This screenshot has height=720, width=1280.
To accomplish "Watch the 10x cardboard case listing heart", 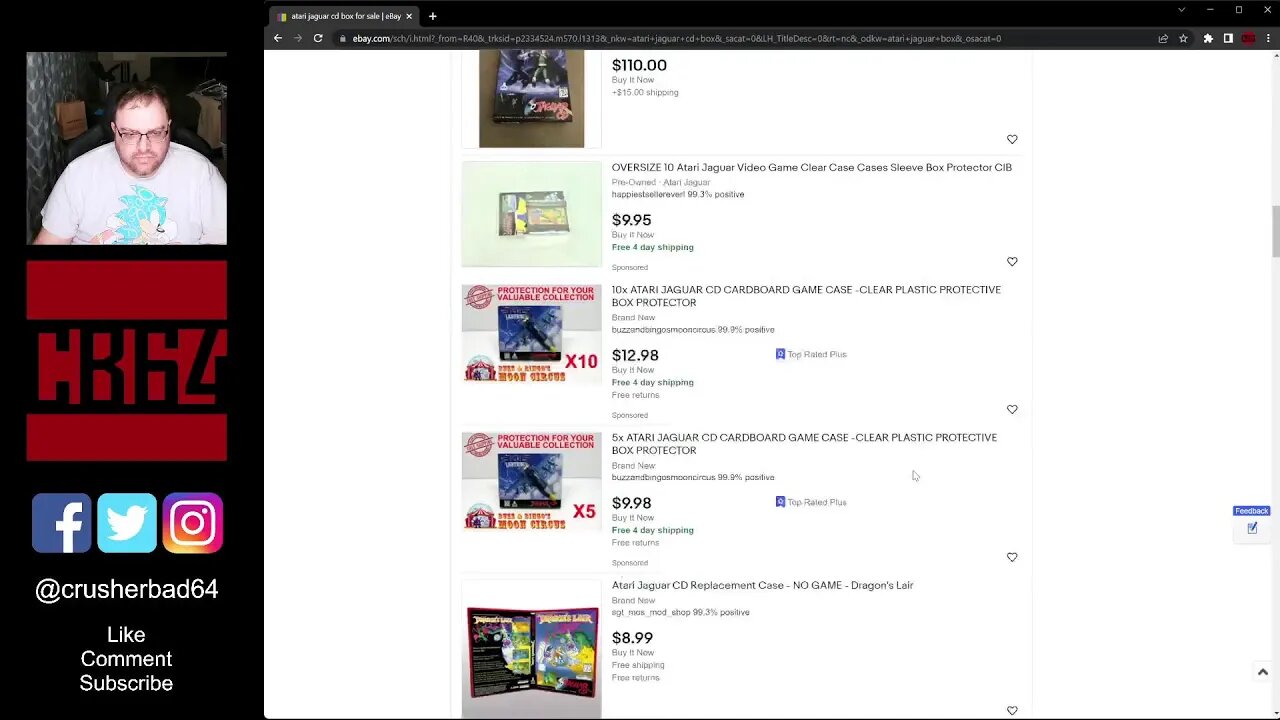I will (1012, 409).
